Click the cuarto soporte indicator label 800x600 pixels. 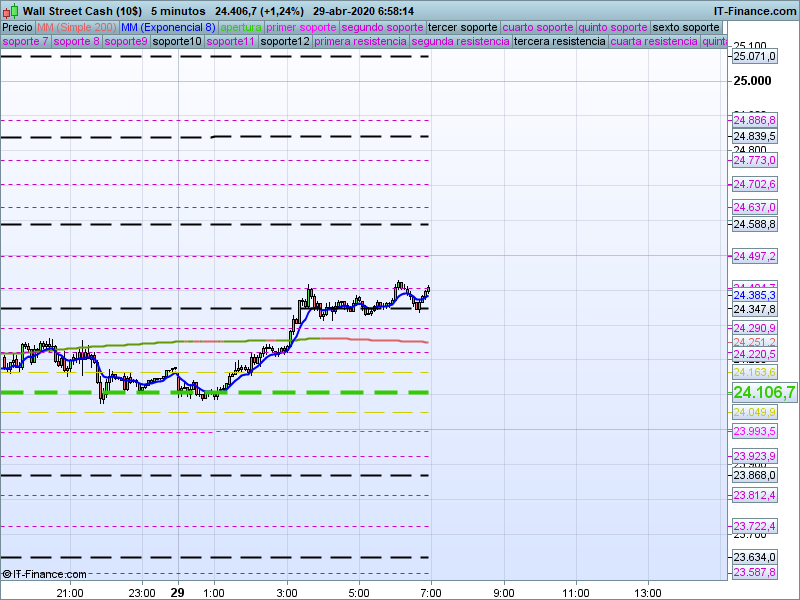pos(538,28)
